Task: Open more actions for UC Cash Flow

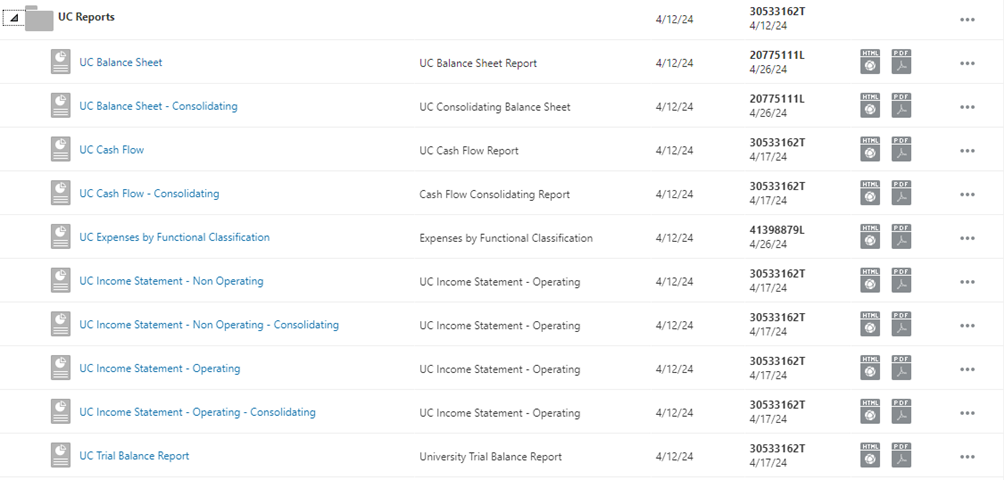Action: pos(967,150)
